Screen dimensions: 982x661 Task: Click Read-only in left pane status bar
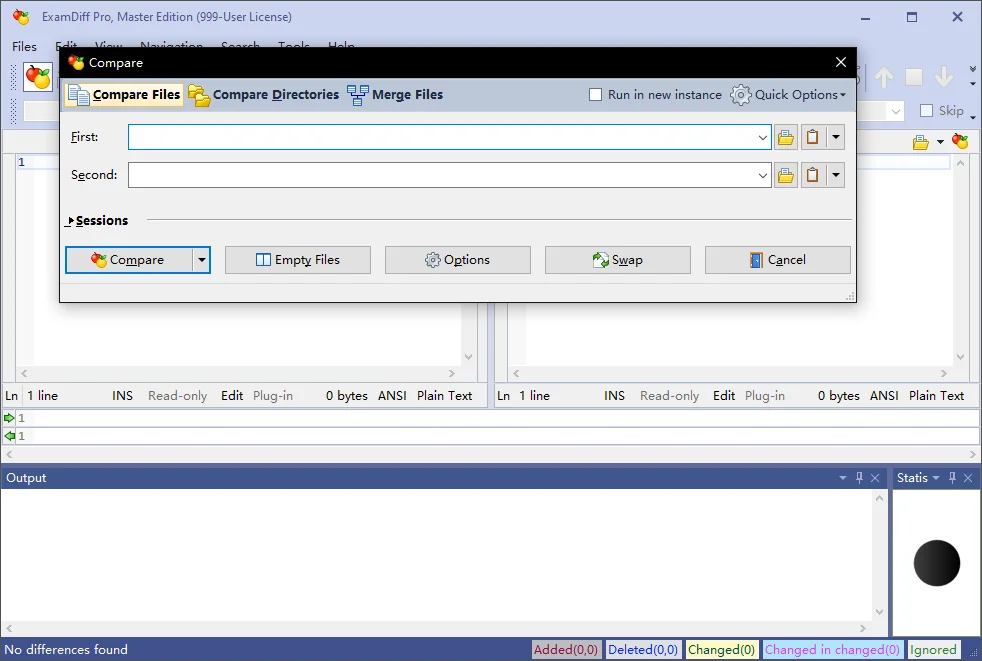pyautogui.click(x=177, y=396)
